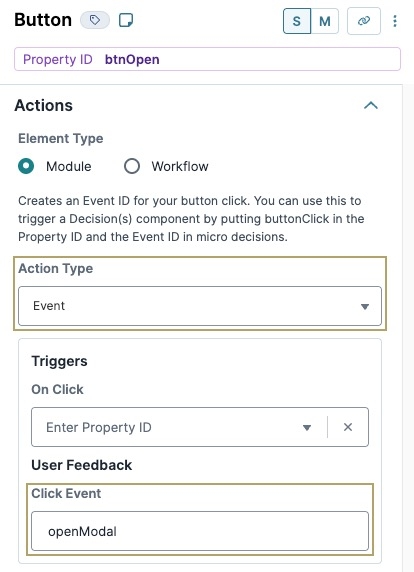Screen dimensions: 414x572
Task: Click the Click Event input openModal
Action: tap(200, 531)
